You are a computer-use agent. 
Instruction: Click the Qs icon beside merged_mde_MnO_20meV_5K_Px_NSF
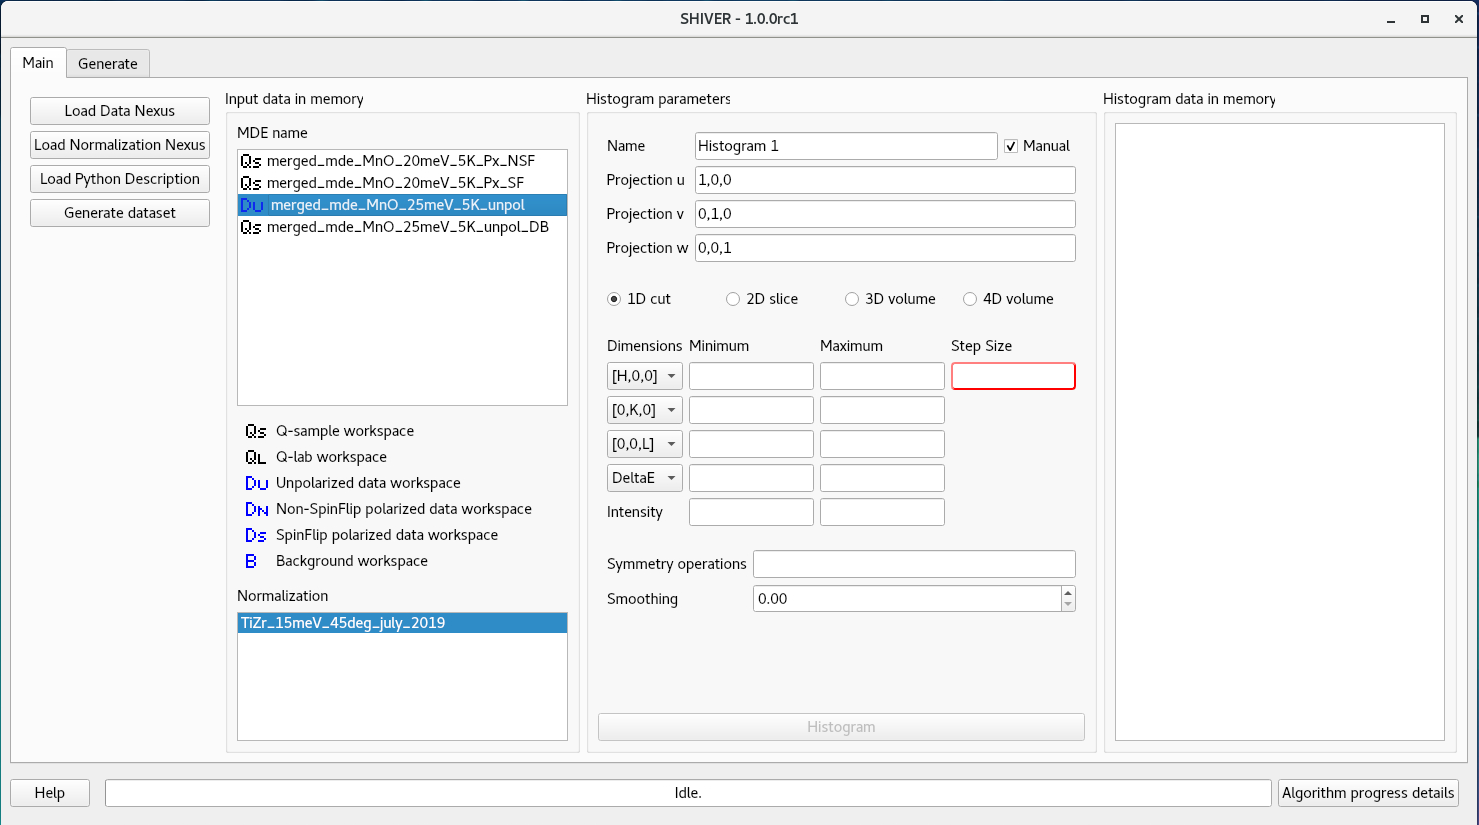[251, 160]
